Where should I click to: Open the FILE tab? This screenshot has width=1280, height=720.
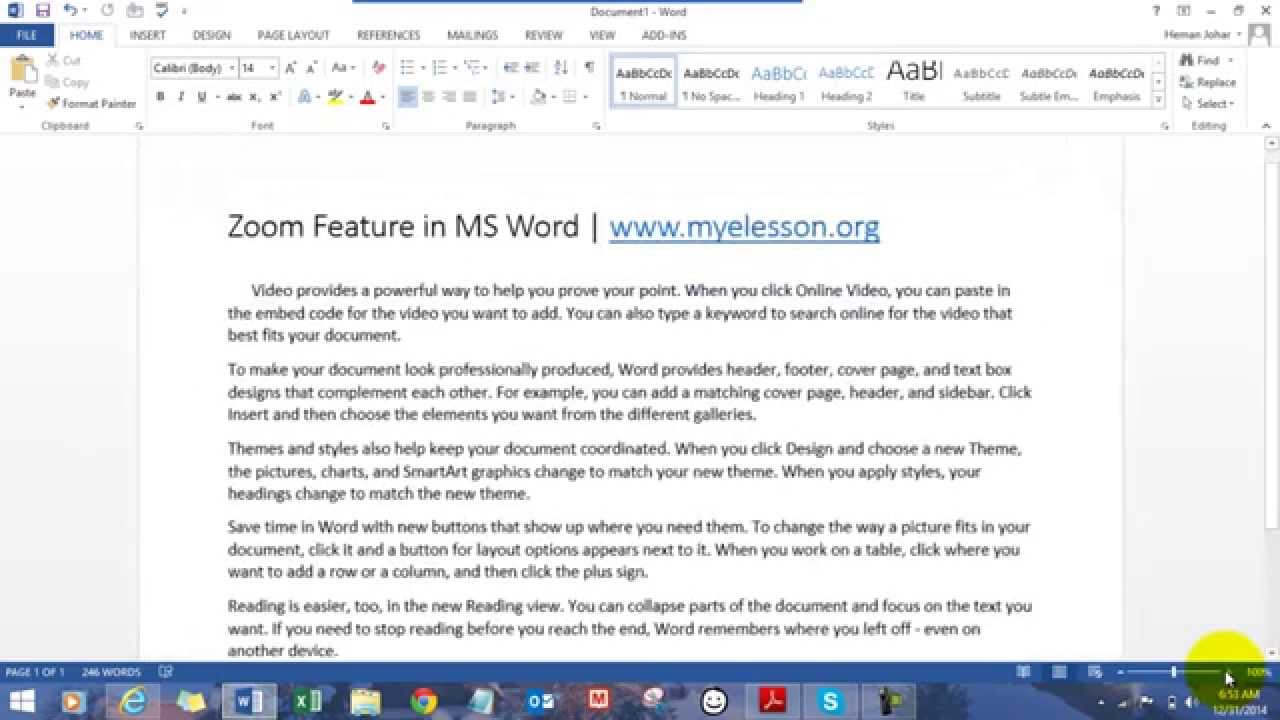(x=27, y=35)
